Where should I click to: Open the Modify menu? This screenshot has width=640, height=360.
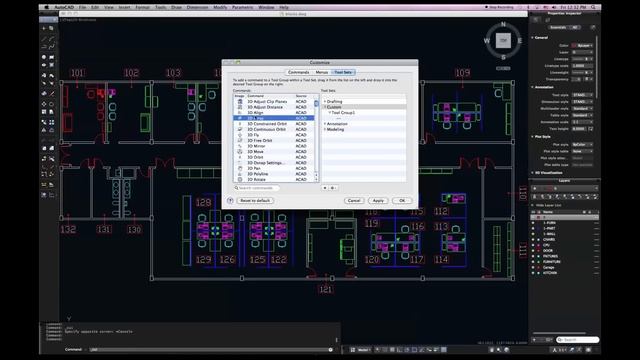220,7
